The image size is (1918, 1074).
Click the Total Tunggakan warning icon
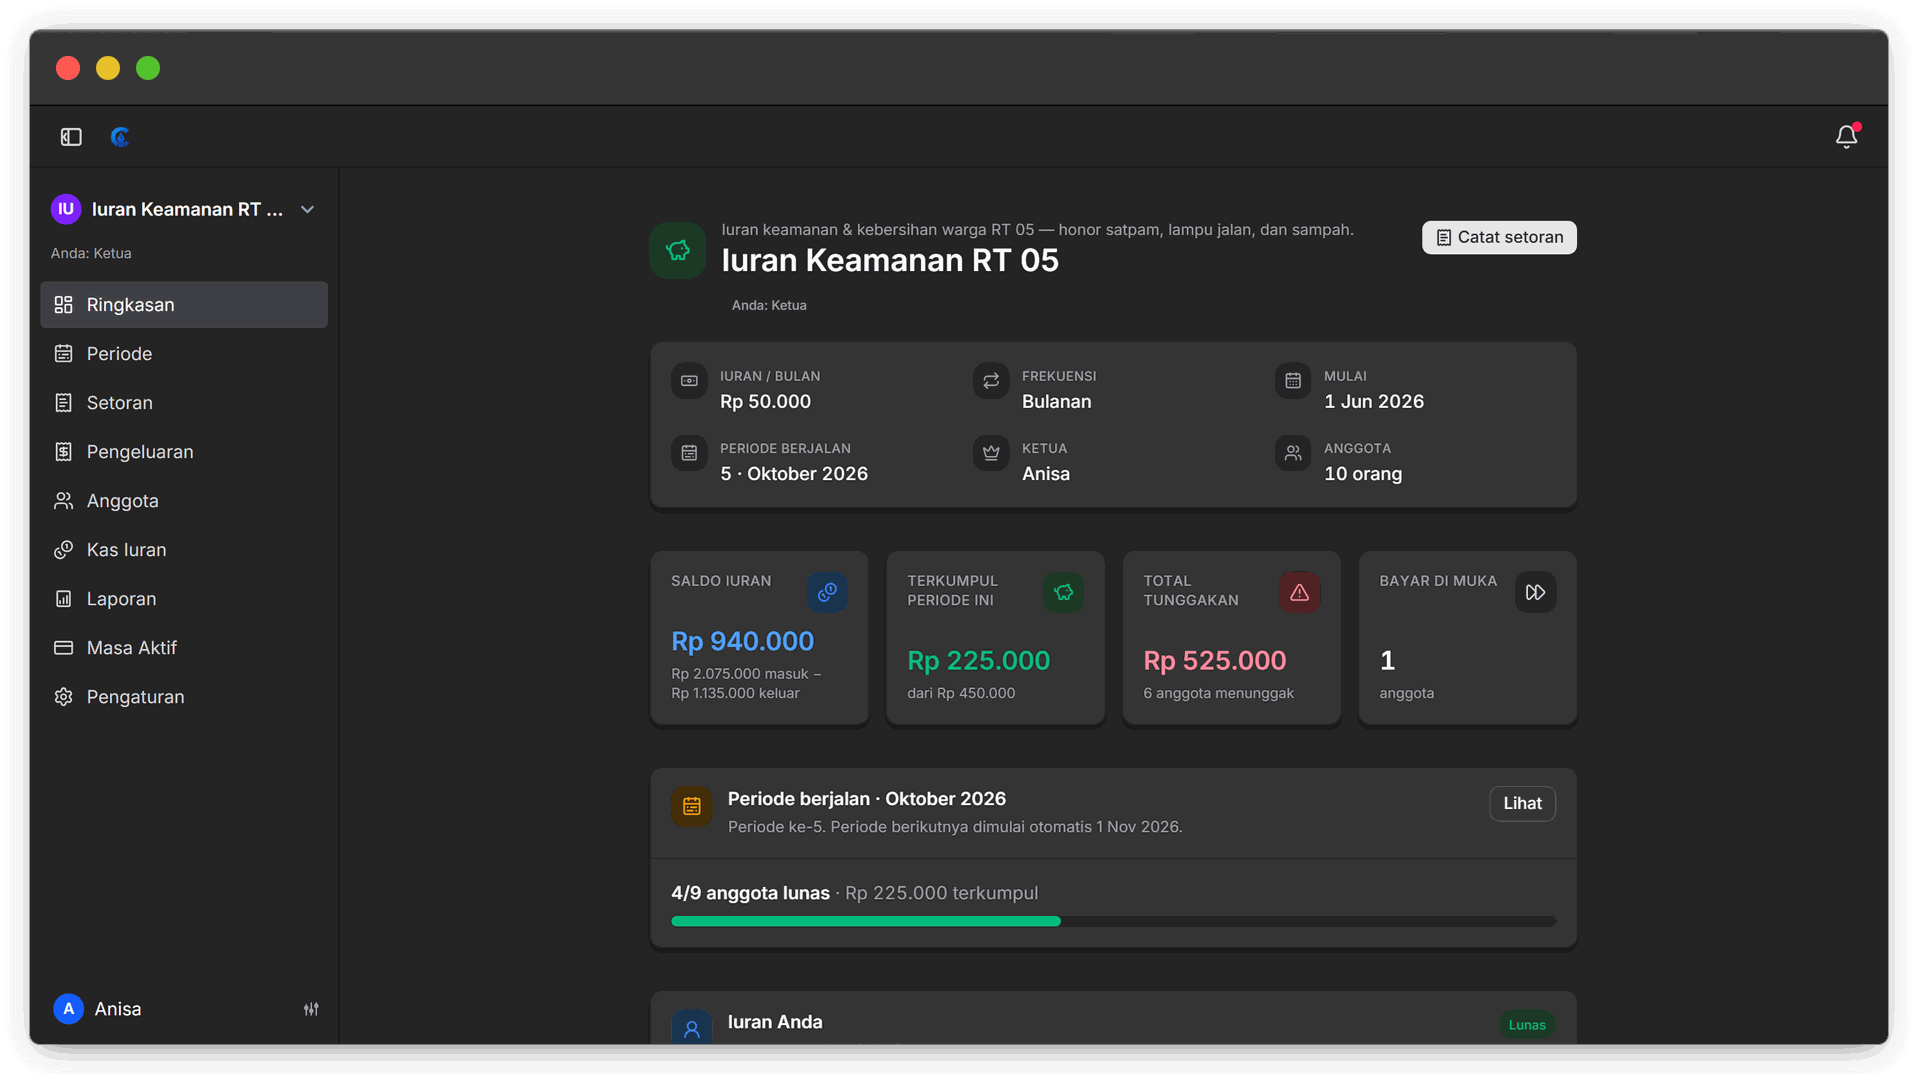(1300, 593)
